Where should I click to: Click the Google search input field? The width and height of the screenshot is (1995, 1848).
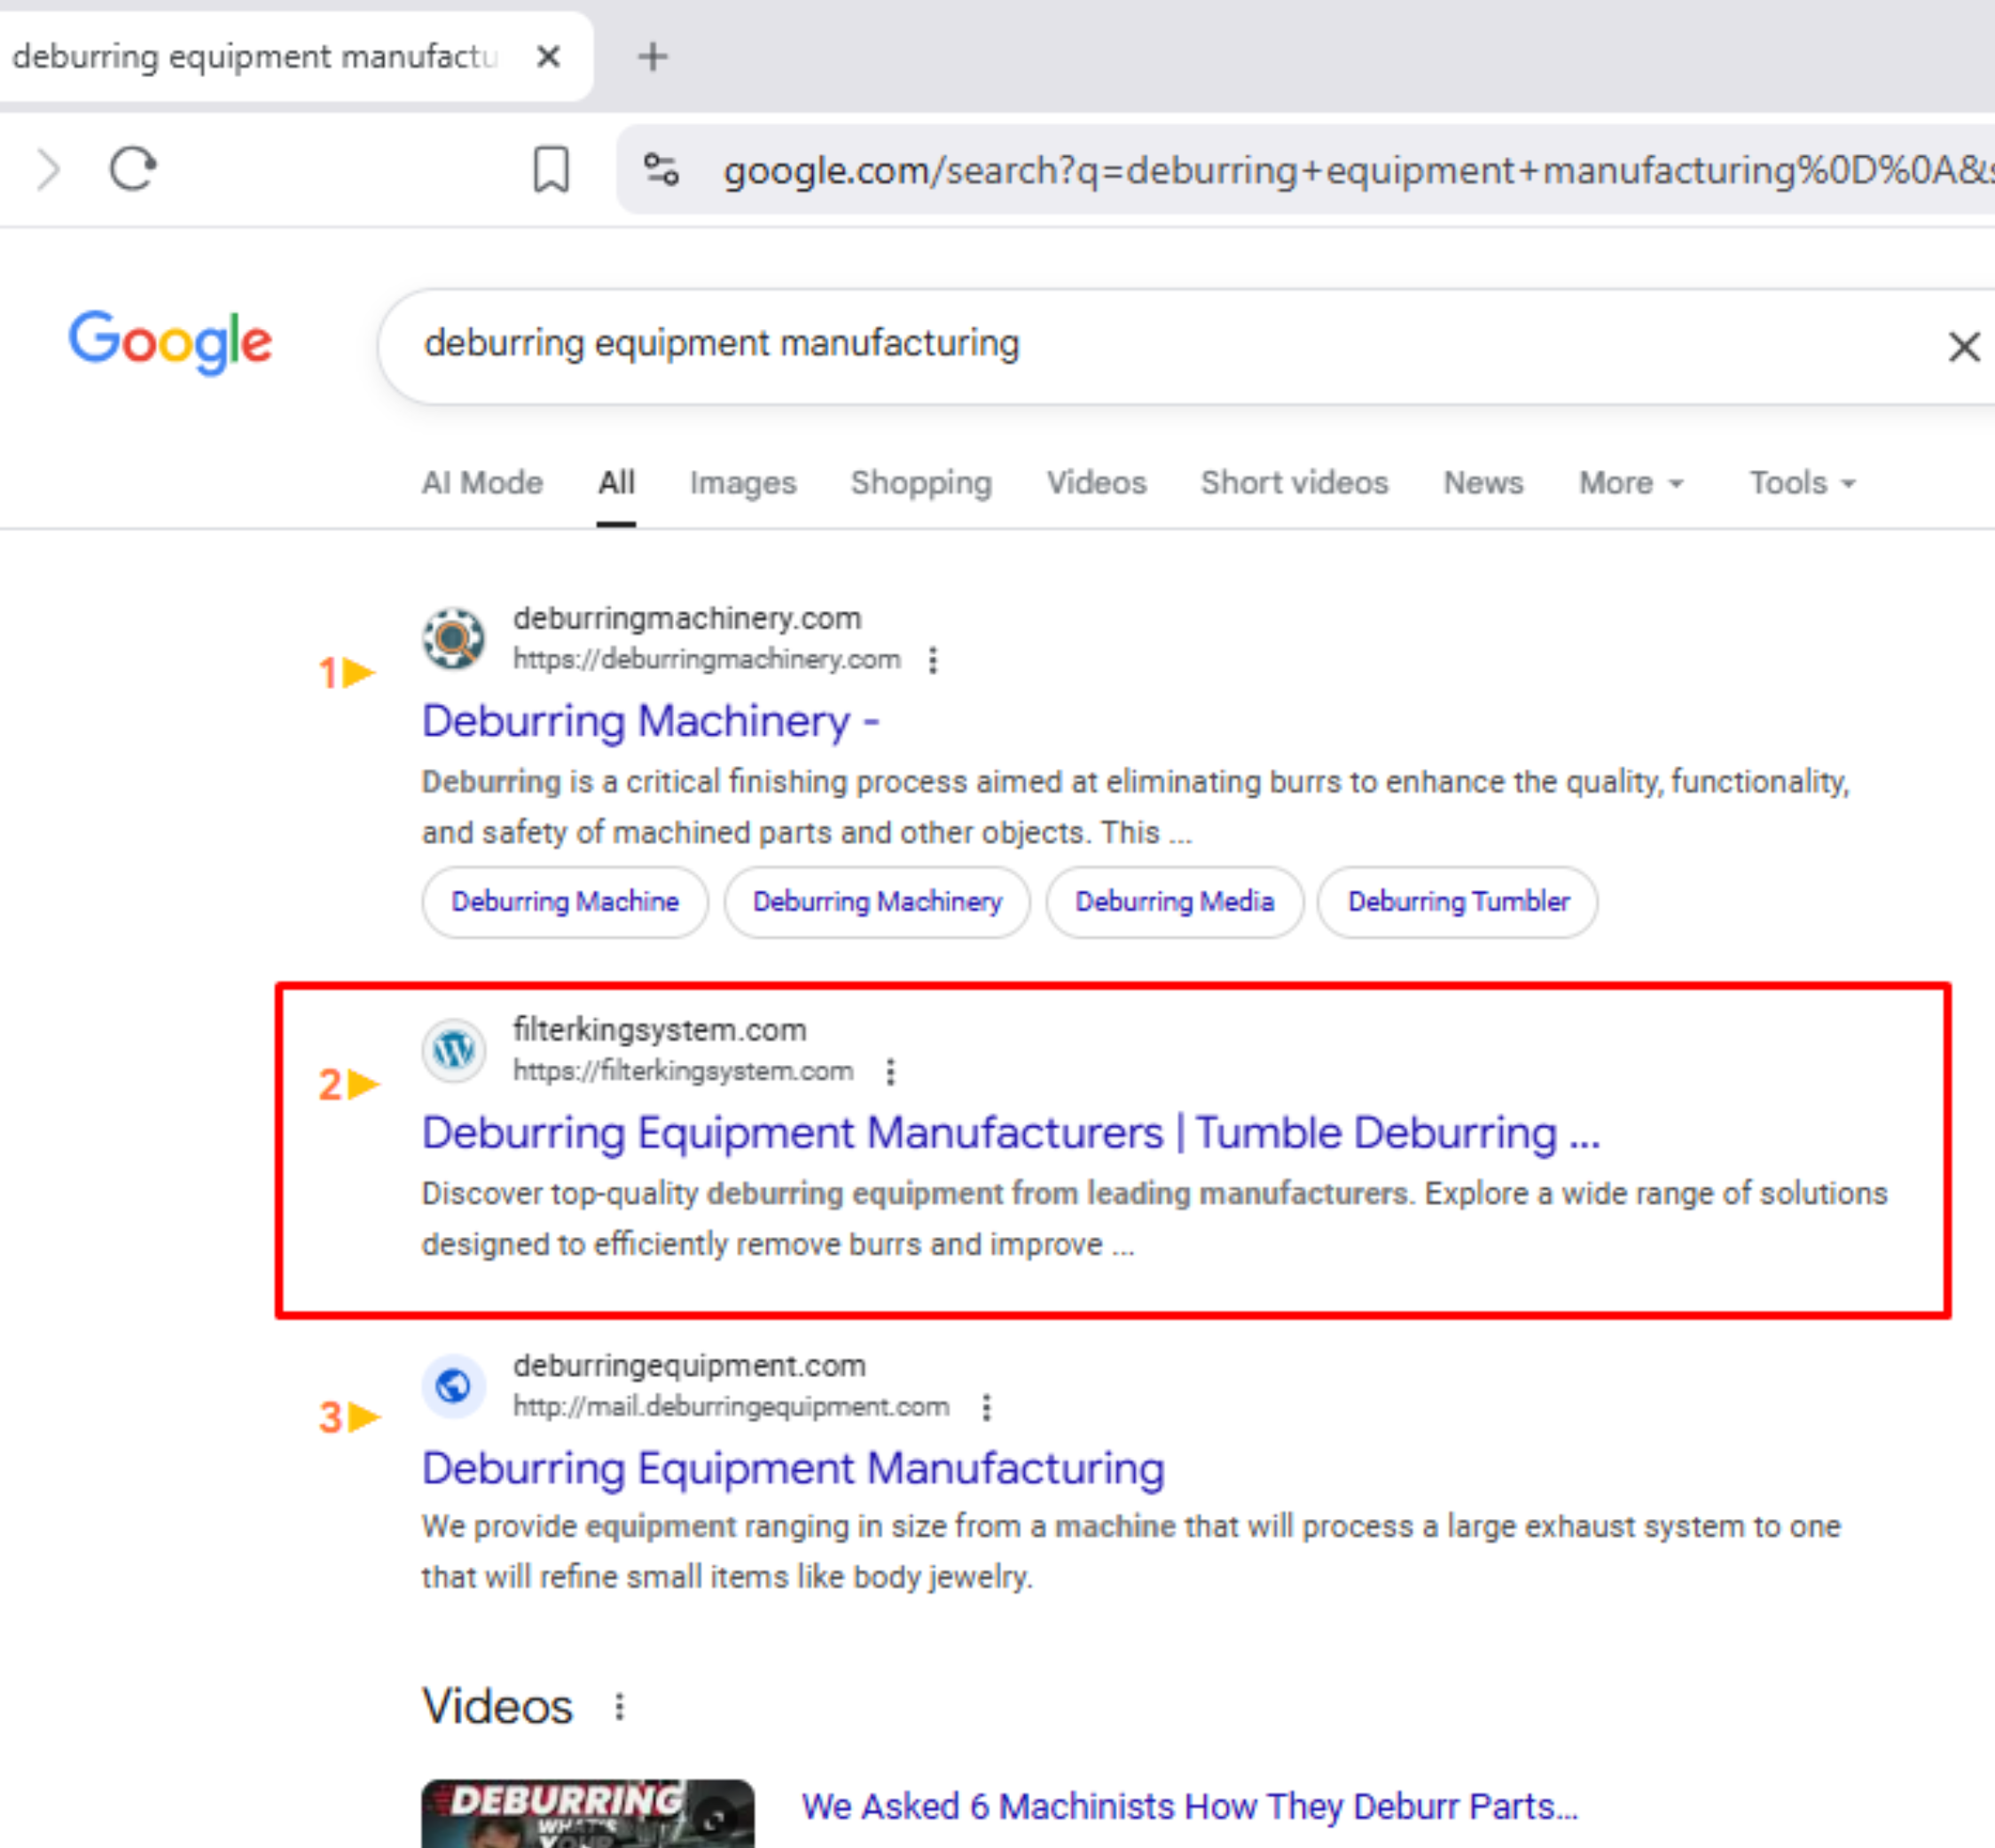click(x=1100, y=344)
